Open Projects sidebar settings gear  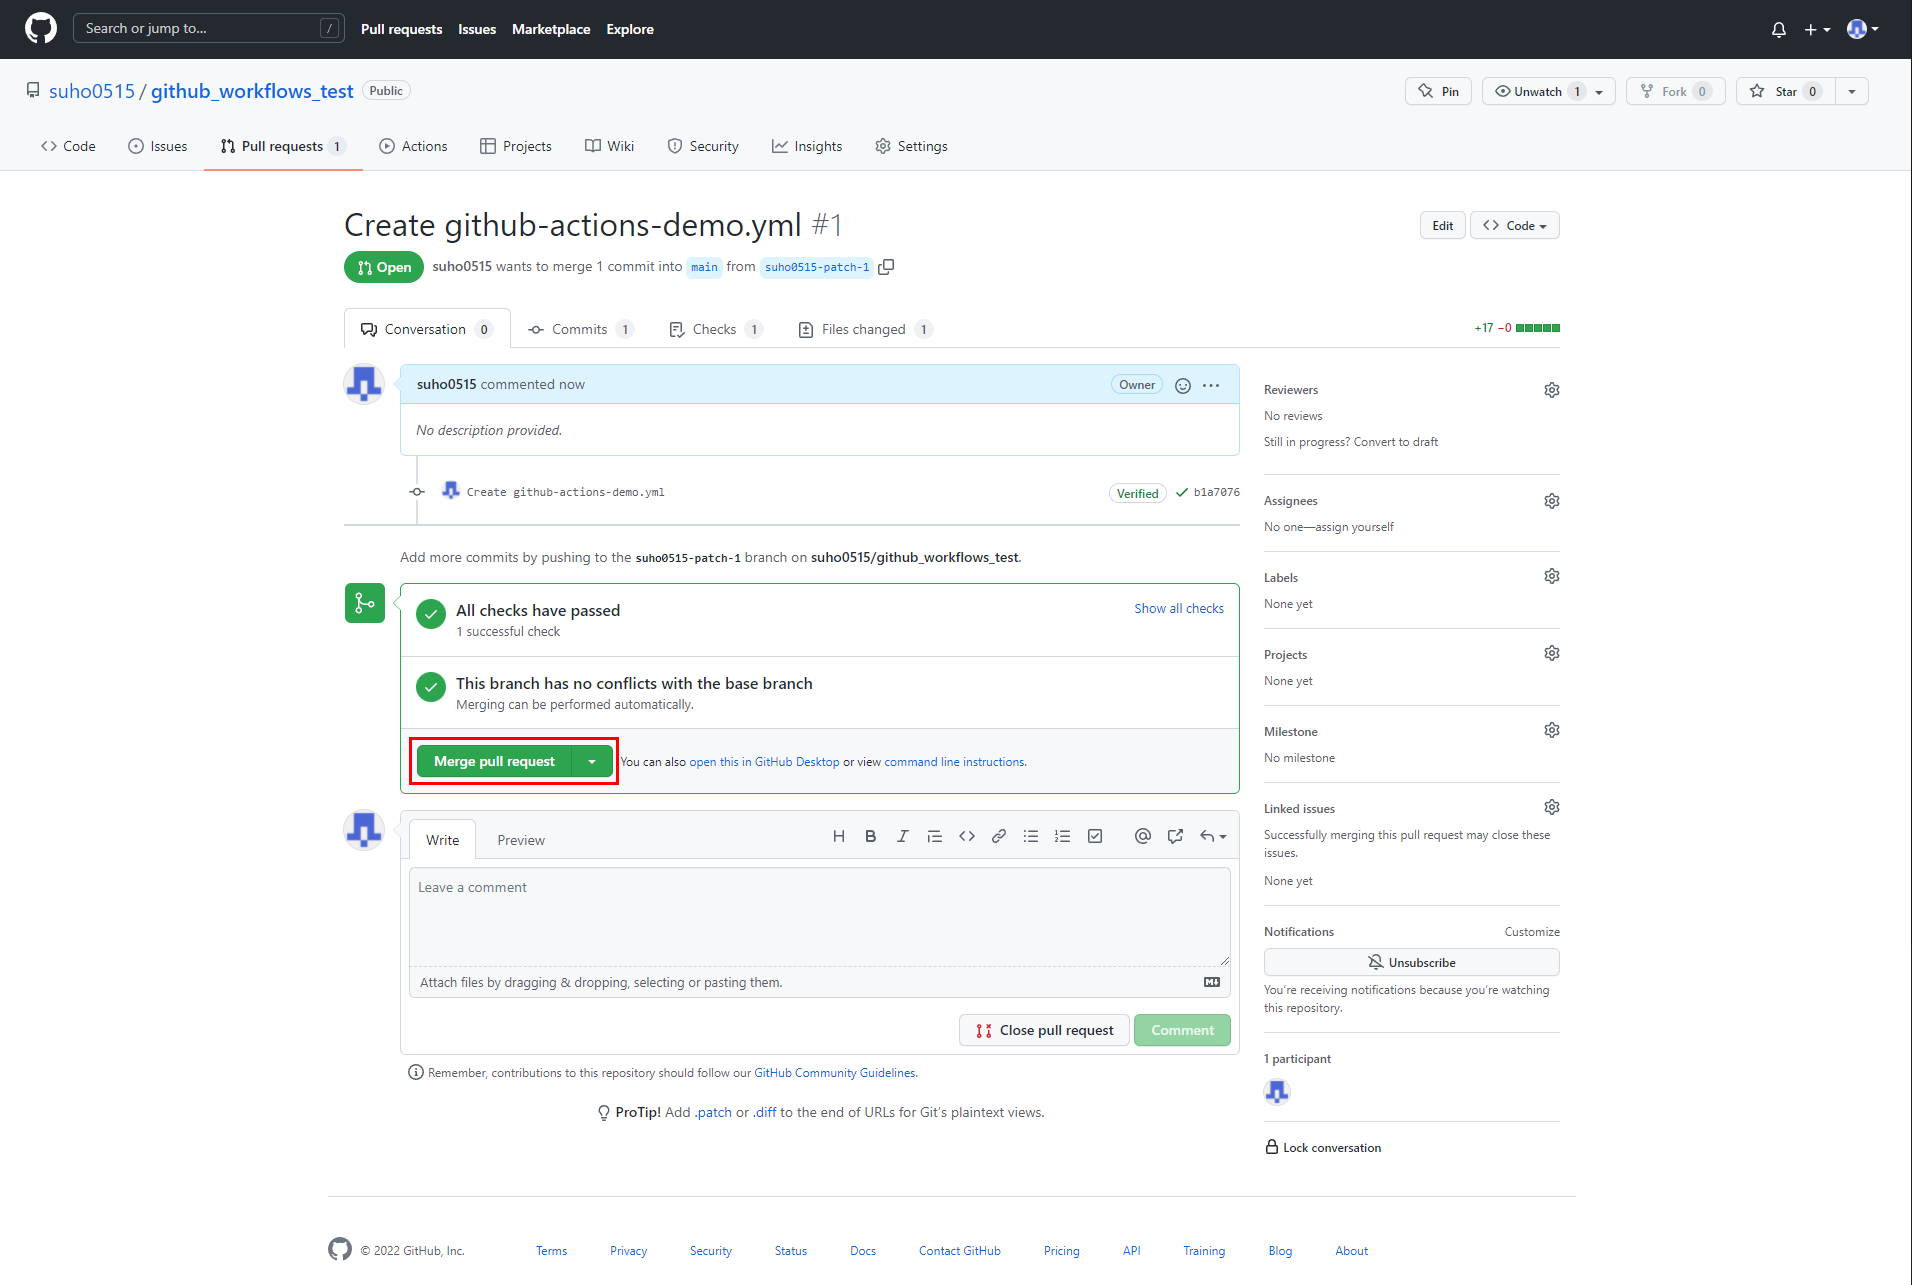coord(1552,653)
